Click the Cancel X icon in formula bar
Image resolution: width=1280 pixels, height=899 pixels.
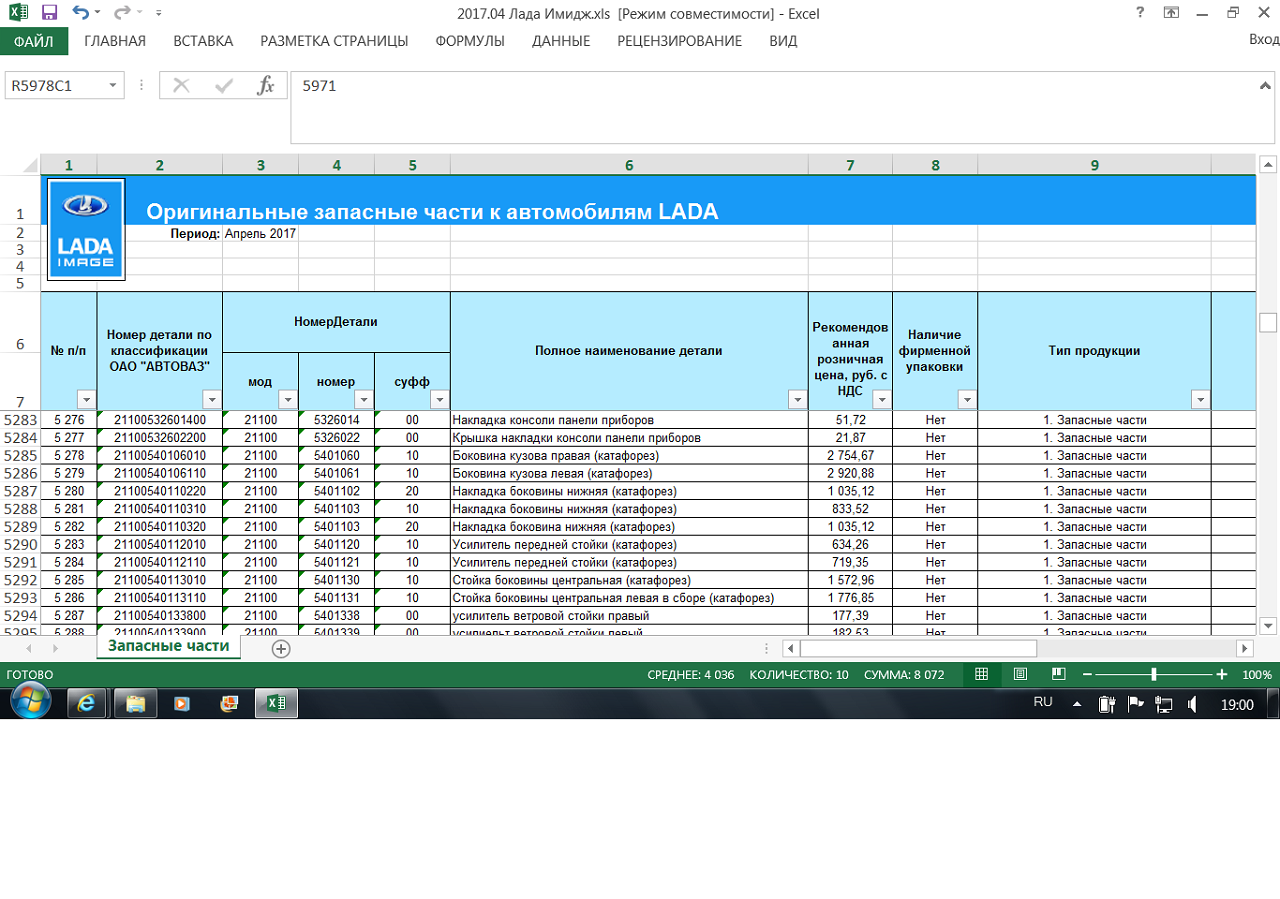[181, 86]
